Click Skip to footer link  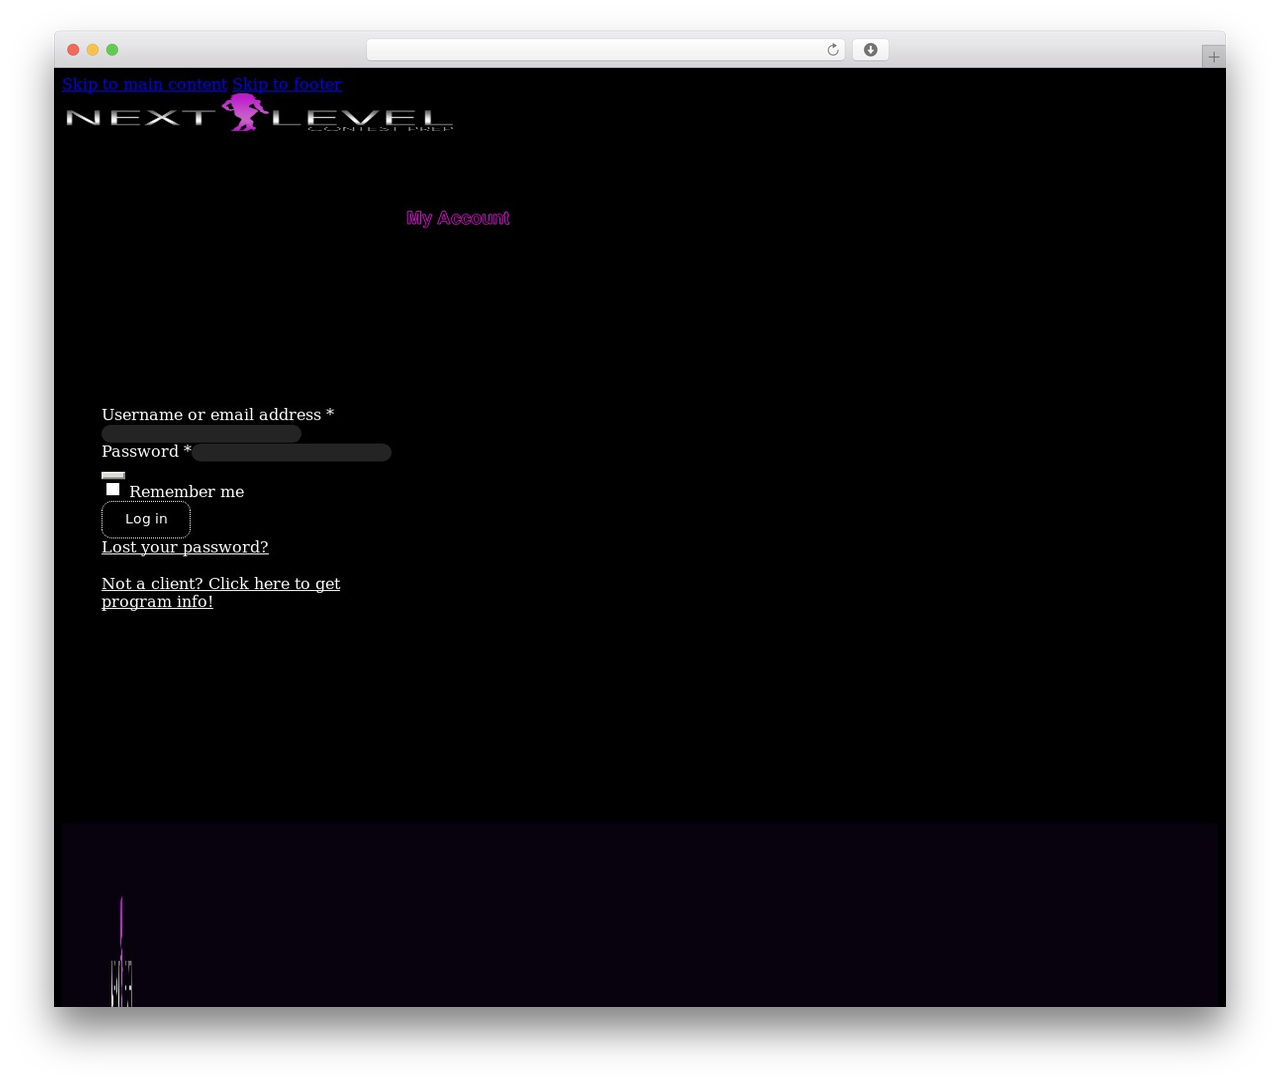pos(287,84)
